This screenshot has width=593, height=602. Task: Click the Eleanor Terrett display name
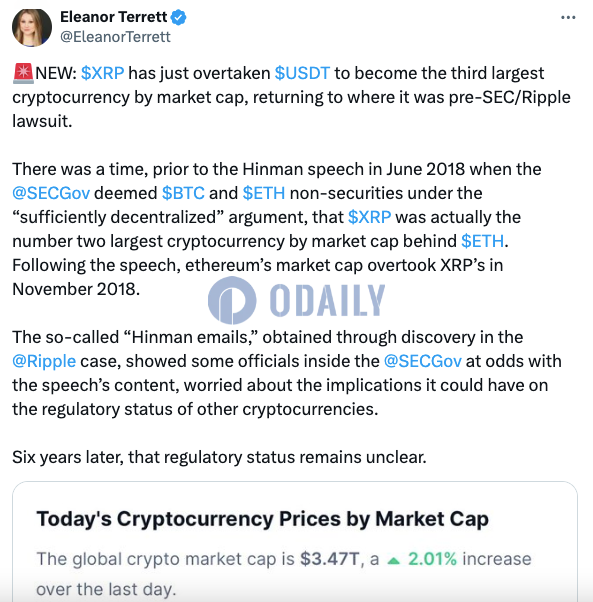(114, 17)
